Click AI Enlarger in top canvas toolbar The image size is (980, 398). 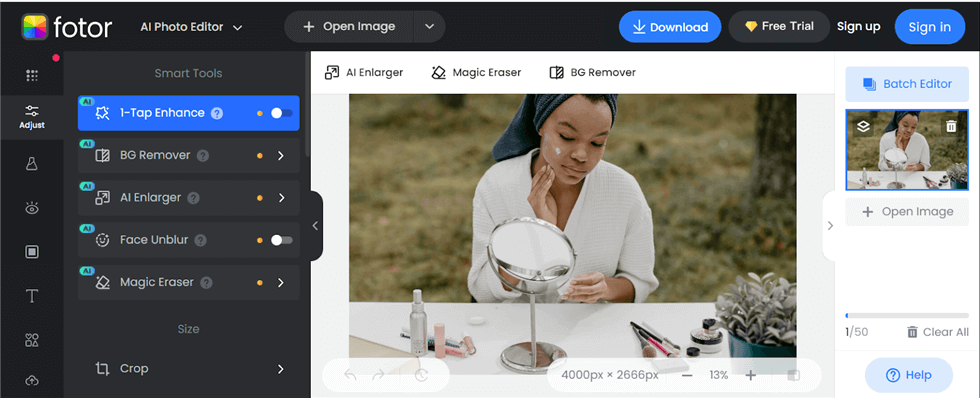tap(364, 72)
